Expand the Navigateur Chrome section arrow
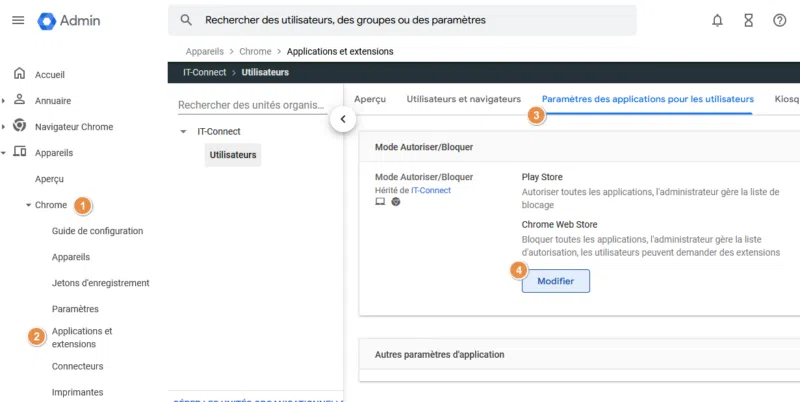Viewport: 800px width, 402px height. [4, 127]
